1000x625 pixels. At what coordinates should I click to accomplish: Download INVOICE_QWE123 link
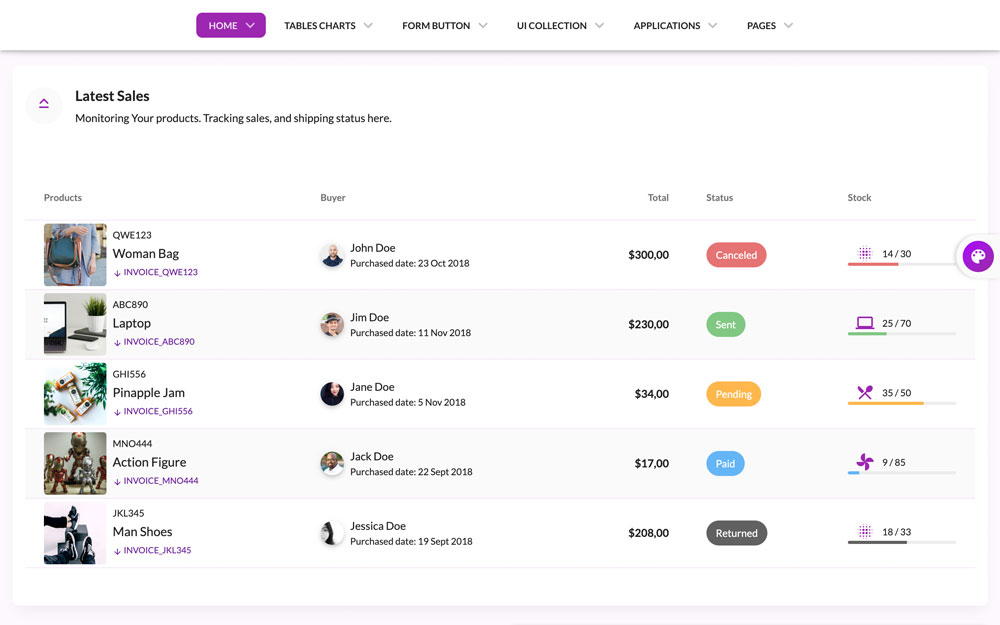160,272
